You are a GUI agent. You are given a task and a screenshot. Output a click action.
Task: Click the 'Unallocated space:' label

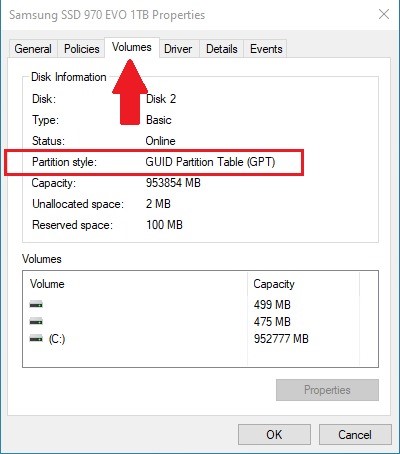coord(78,204)
